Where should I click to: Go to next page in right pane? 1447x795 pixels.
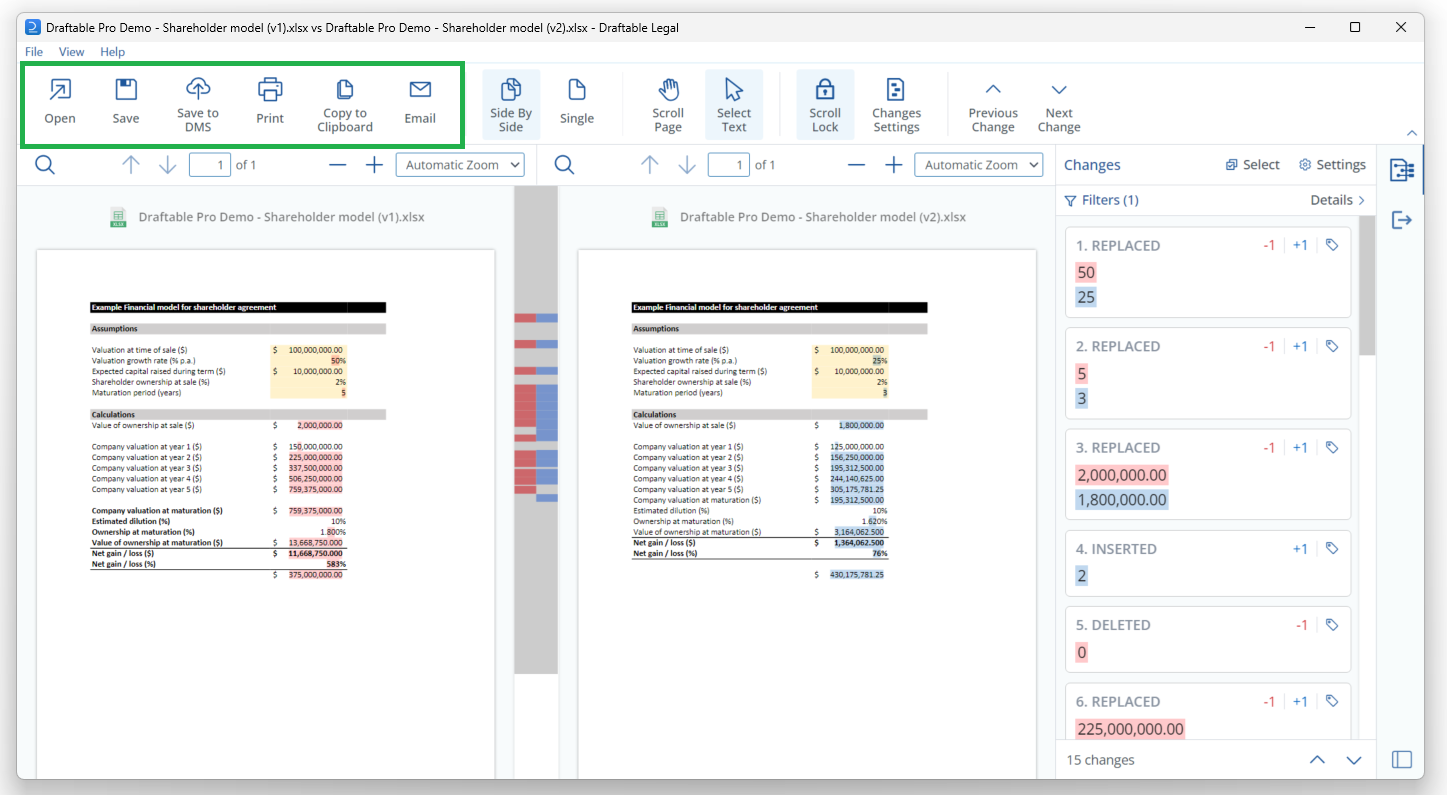click(x=687, y=165)
